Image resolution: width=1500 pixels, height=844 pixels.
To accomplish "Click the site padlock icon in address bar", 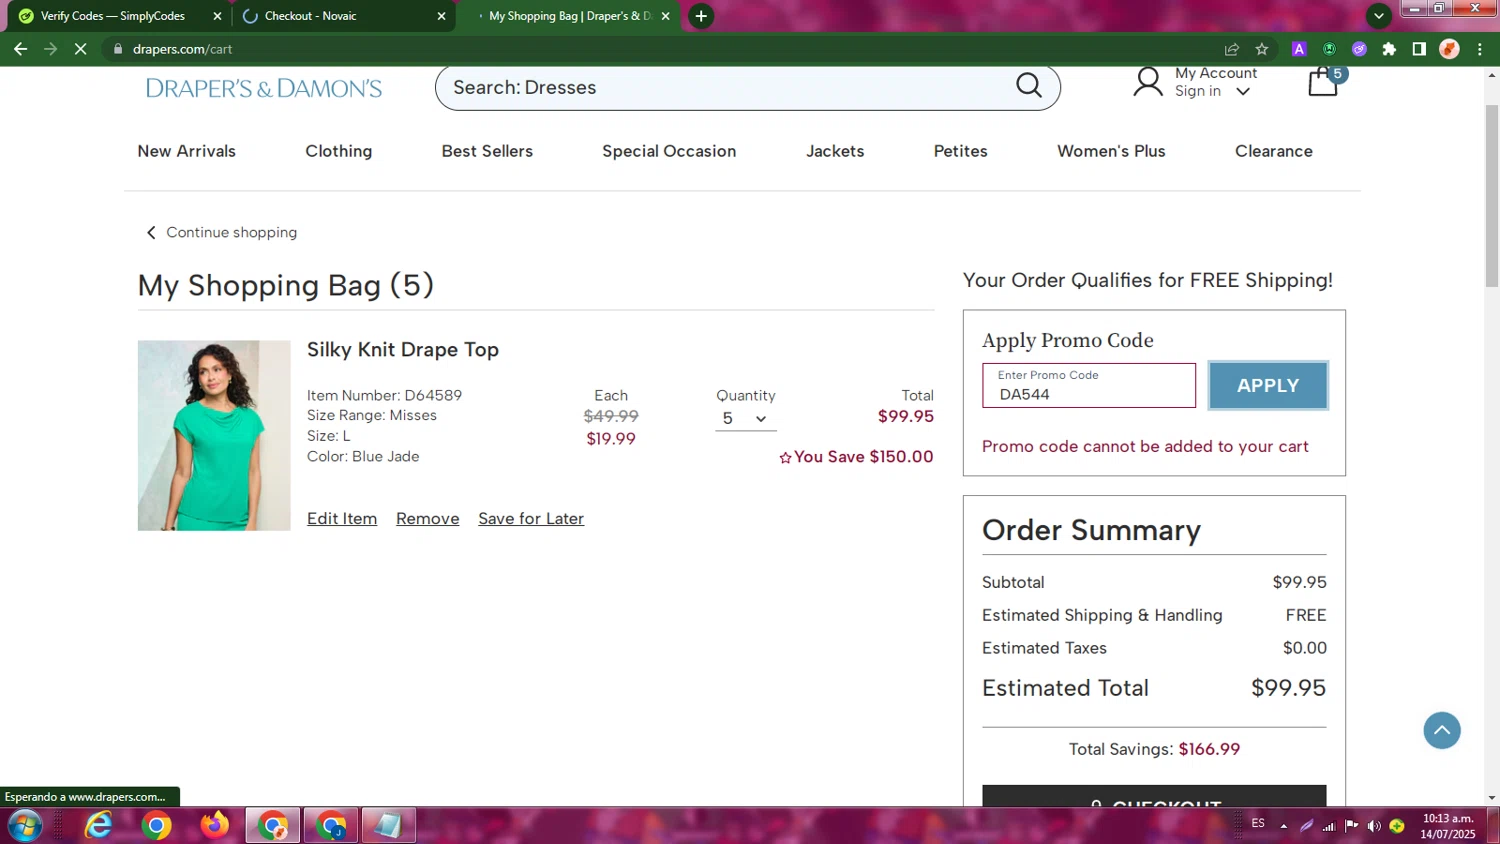I will [x=117, y=49].
